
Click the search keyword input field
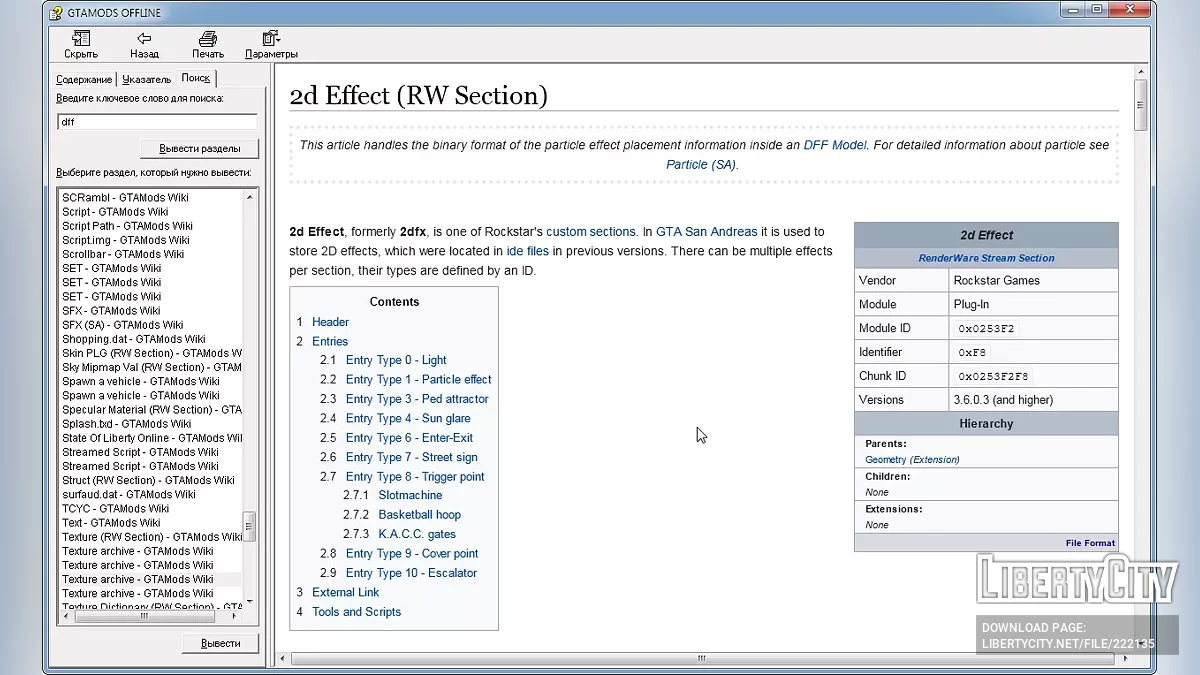(157, 122)
